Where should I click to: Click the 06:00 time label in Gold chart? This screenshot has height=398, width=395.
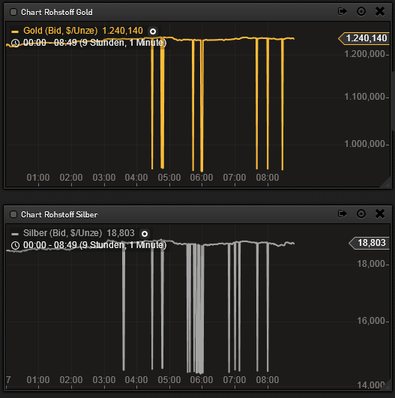201,178
